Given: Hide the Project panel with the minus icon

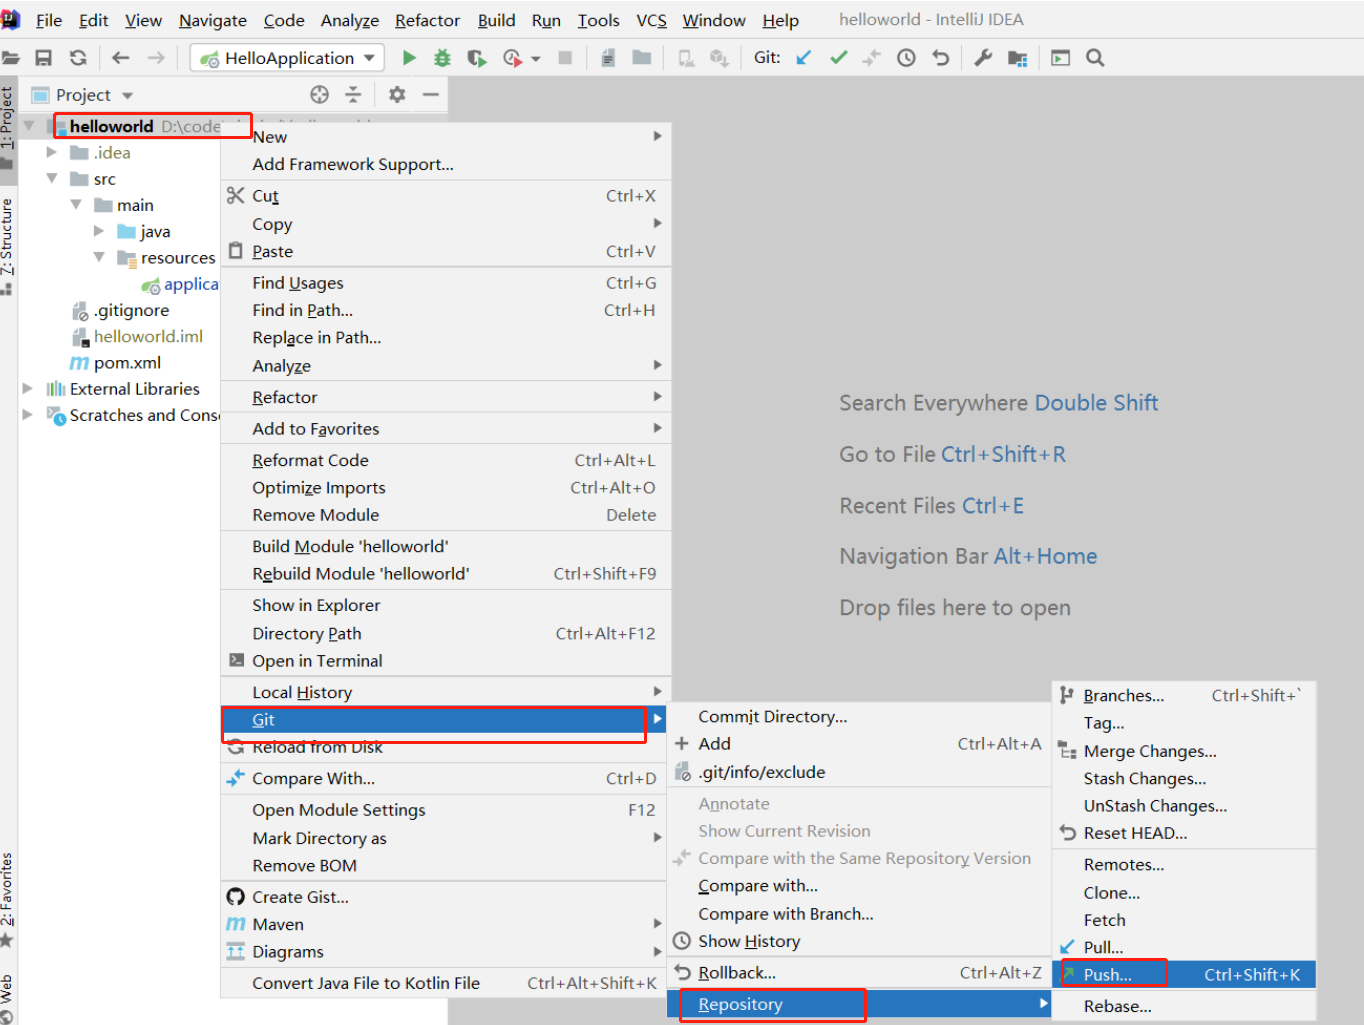Looking at the screenshot, I should tap(431, 94).
